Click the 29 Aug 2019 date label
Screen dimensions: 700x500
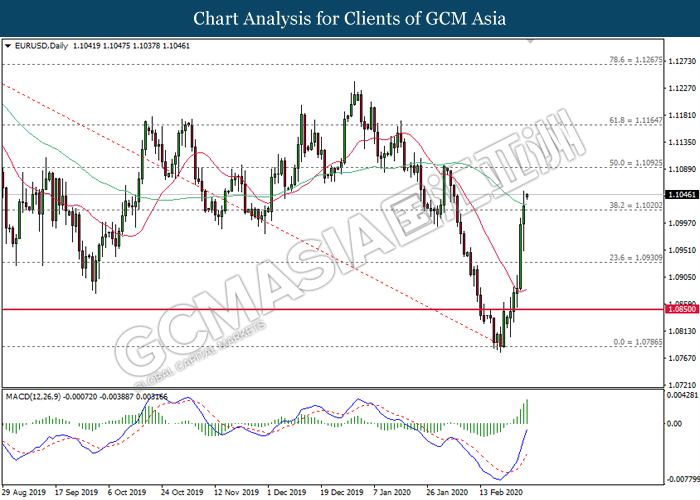[x=24, y=492]
